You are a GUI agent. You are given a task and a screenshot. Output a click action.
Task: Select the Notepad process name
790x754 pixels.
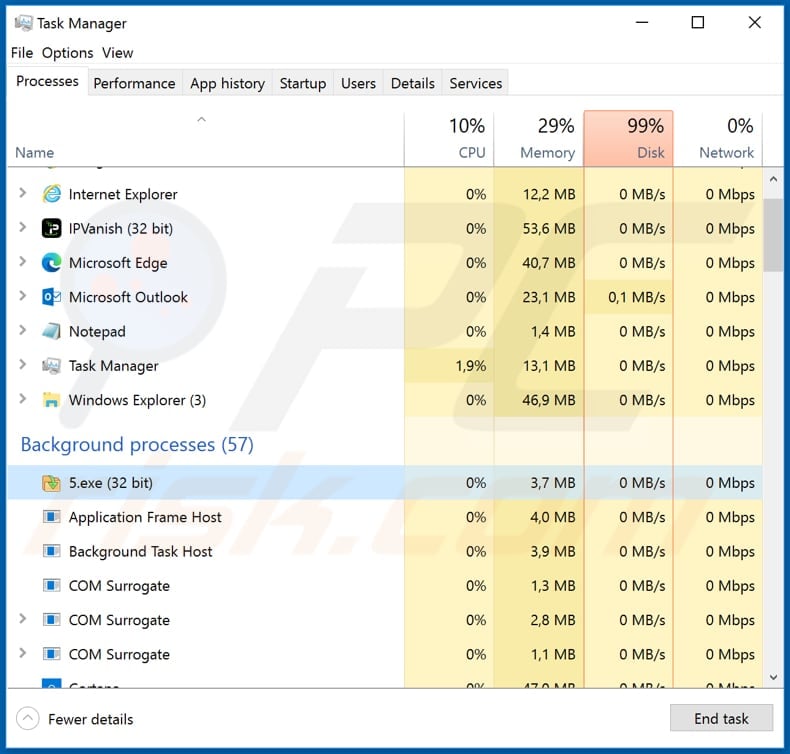point(97,331)
